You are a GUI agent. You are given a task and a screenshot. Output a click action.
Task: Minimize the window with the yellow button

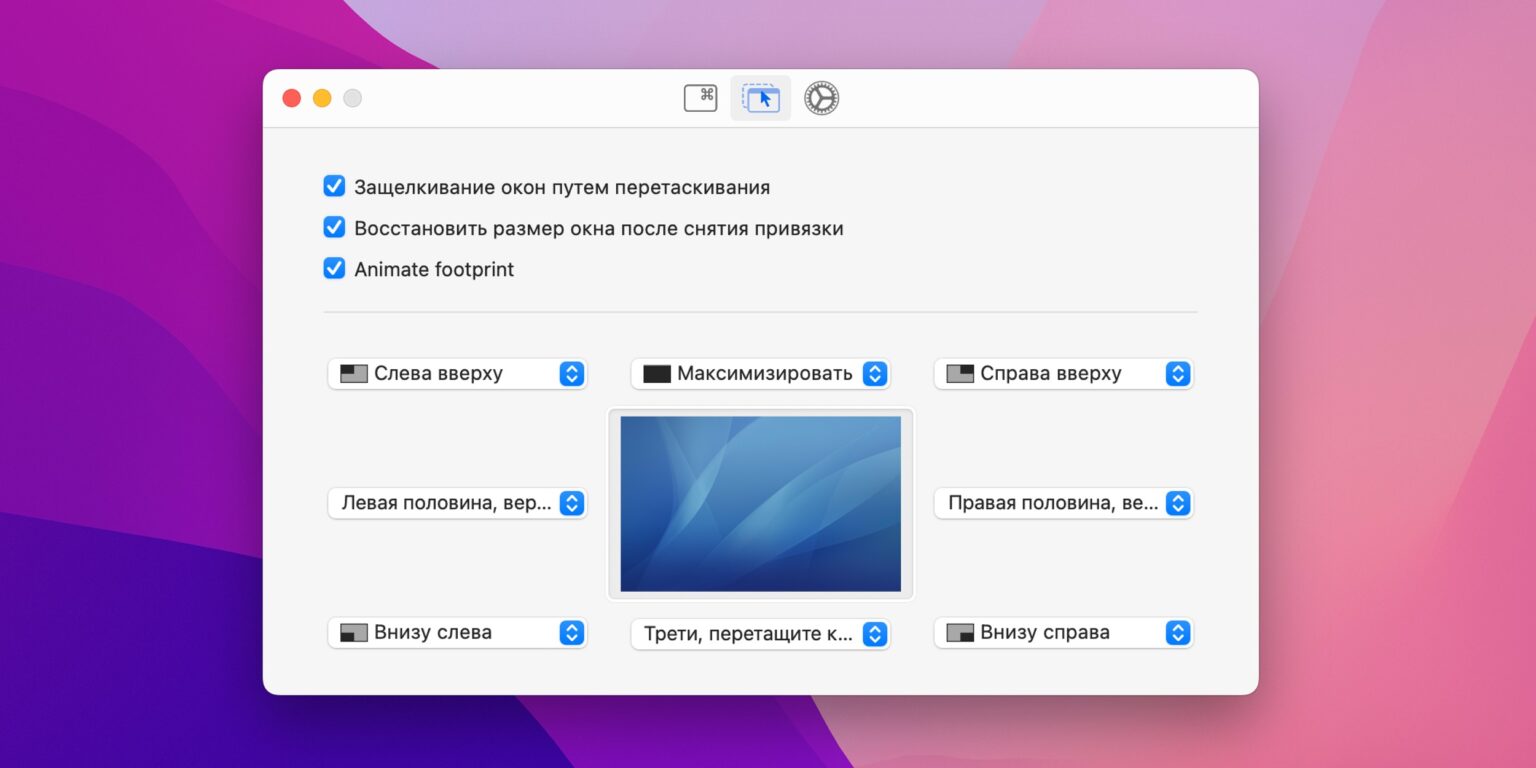[x=322, y=98]
